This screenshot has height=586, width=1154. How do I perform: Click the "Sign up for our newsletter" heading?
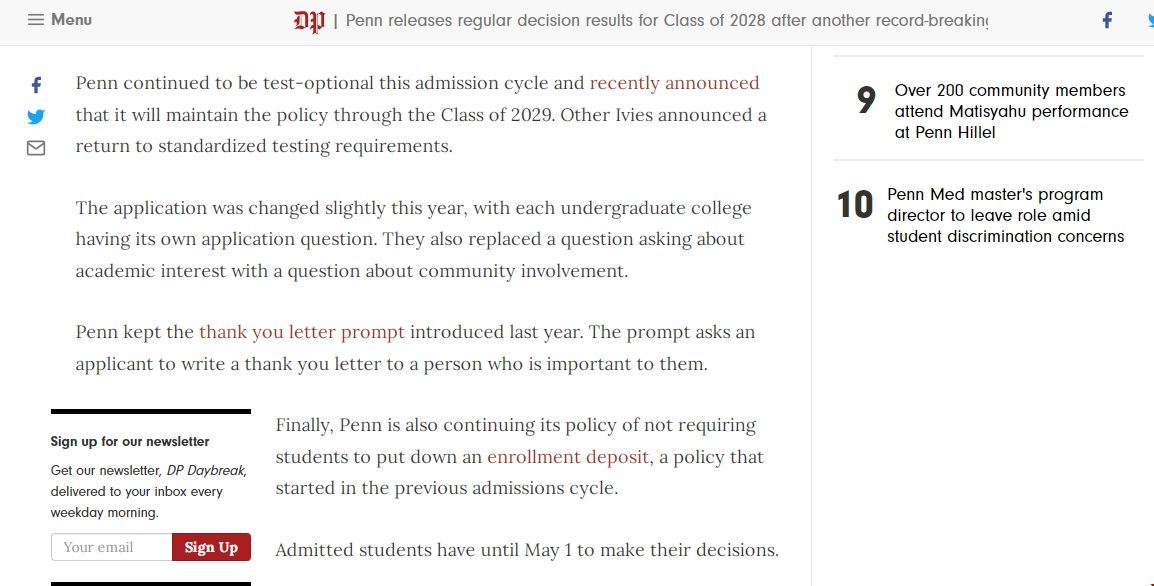130,442
